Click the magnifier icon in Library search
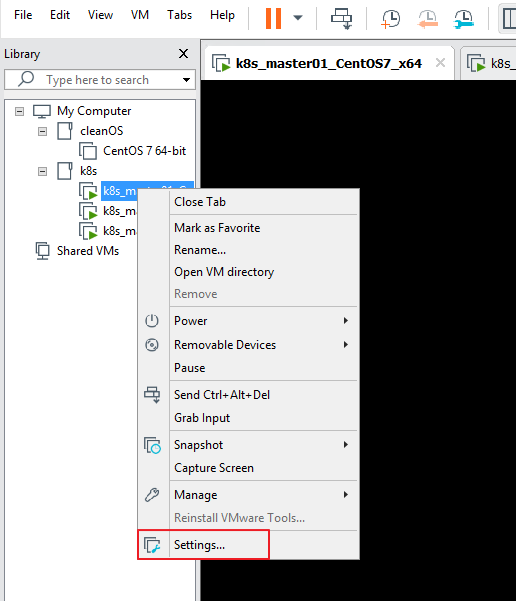Image resolution: width=516 pixels, height=601 pixels. click(26, 79)
